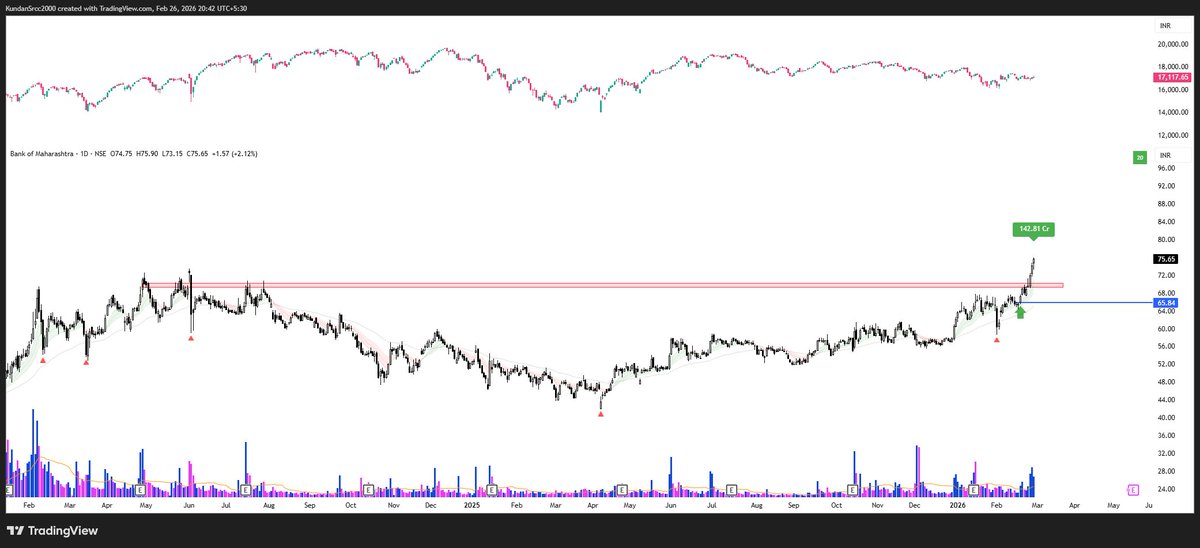Click the 96.00 value on the price scale
Screen dimensions: 1200x548
tap(1166, 168)
